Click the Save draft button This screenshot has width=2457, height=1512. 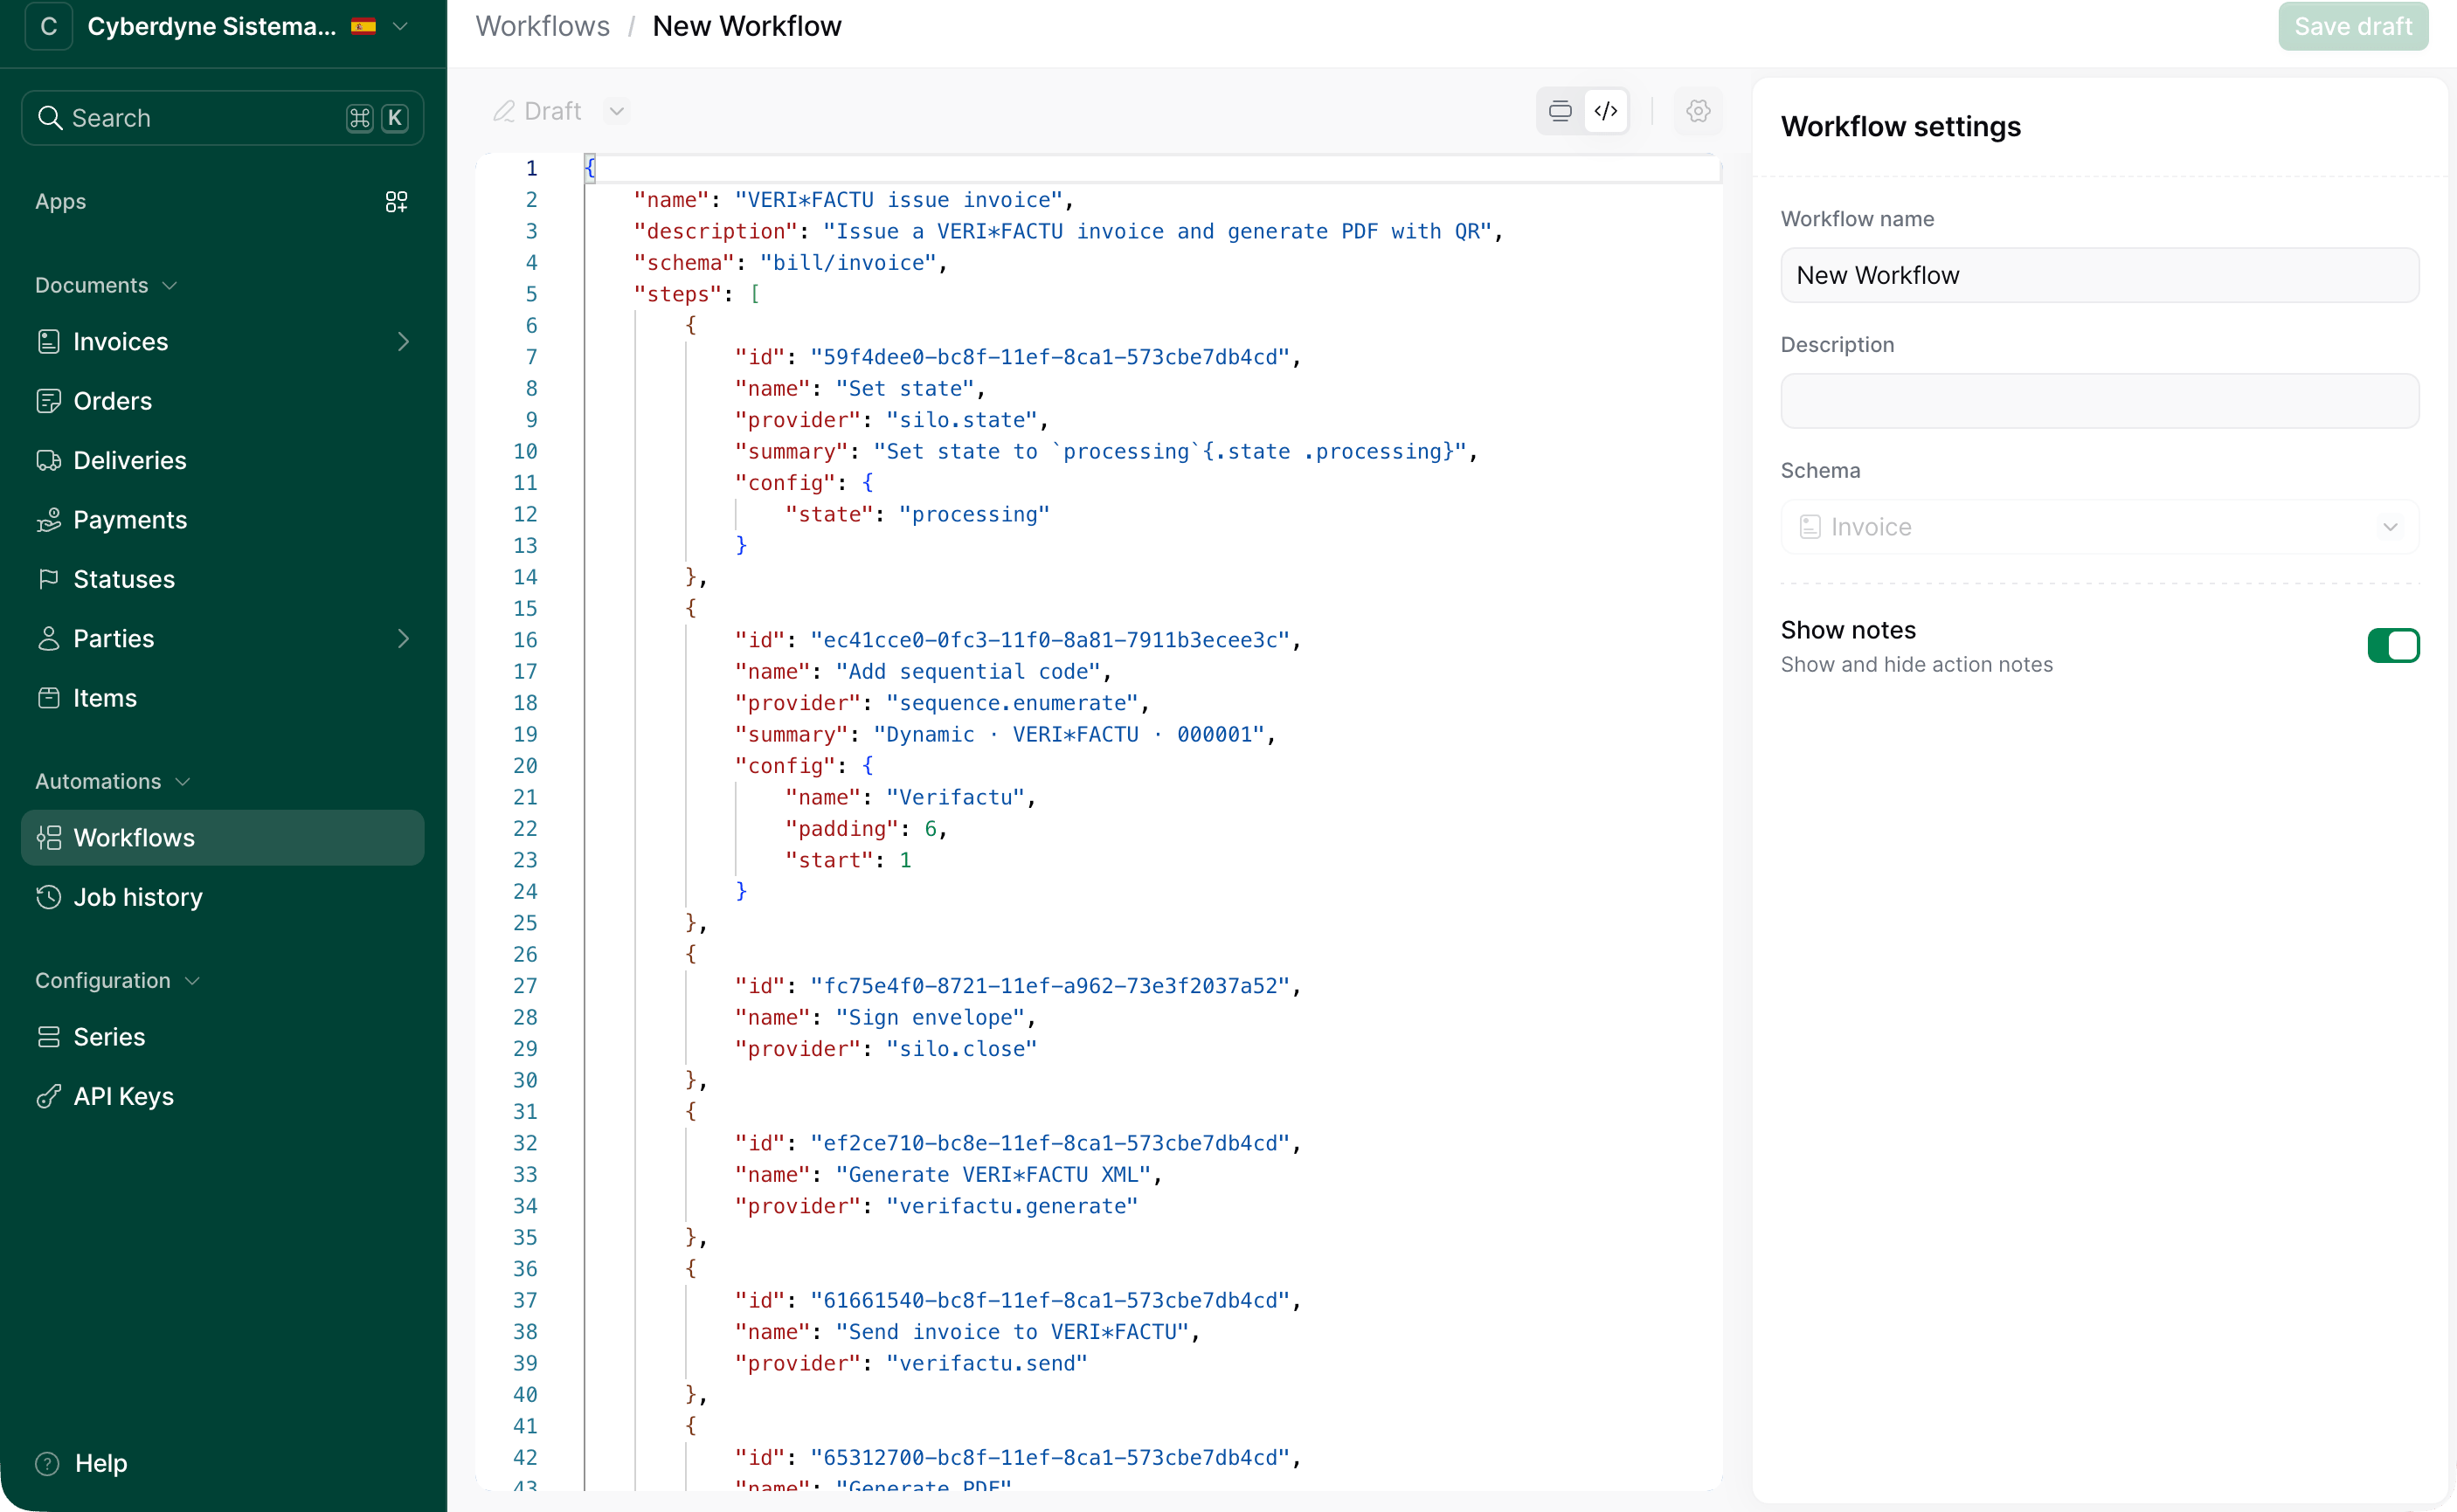[x=2353, y=26]
